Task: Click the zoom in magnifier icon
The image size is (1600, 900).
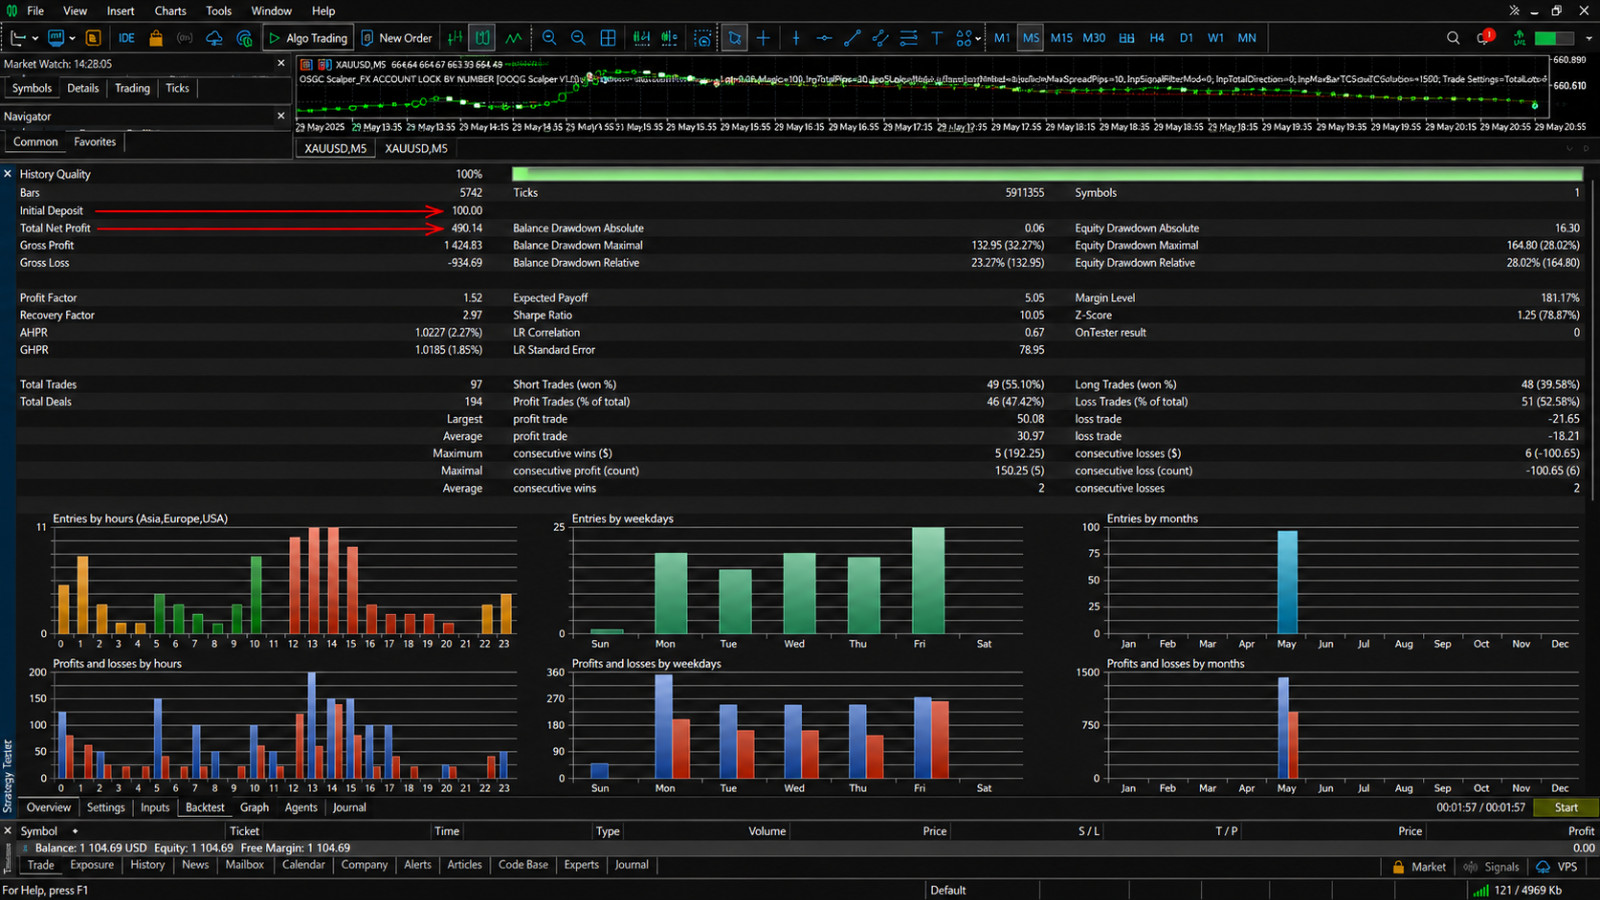Action: 549,38
